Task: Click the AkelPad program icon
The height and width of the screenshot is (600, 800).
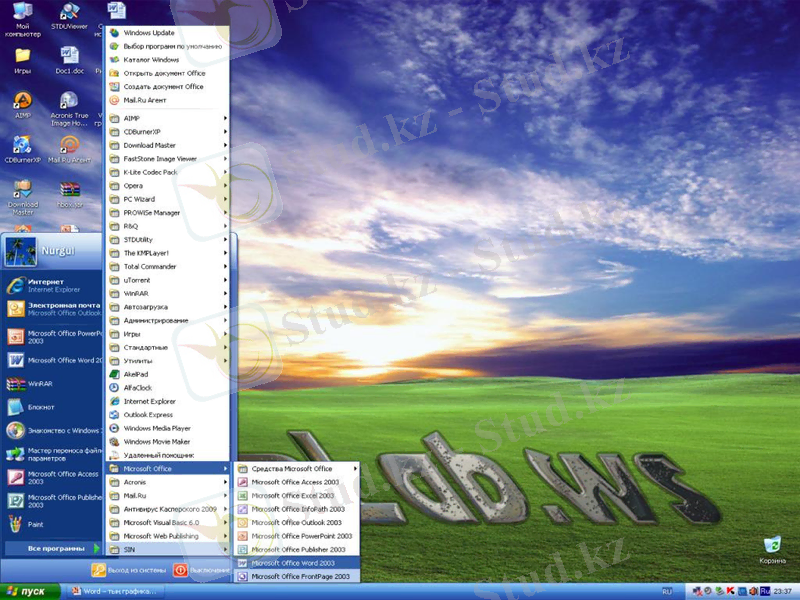Action: [115, 374]
